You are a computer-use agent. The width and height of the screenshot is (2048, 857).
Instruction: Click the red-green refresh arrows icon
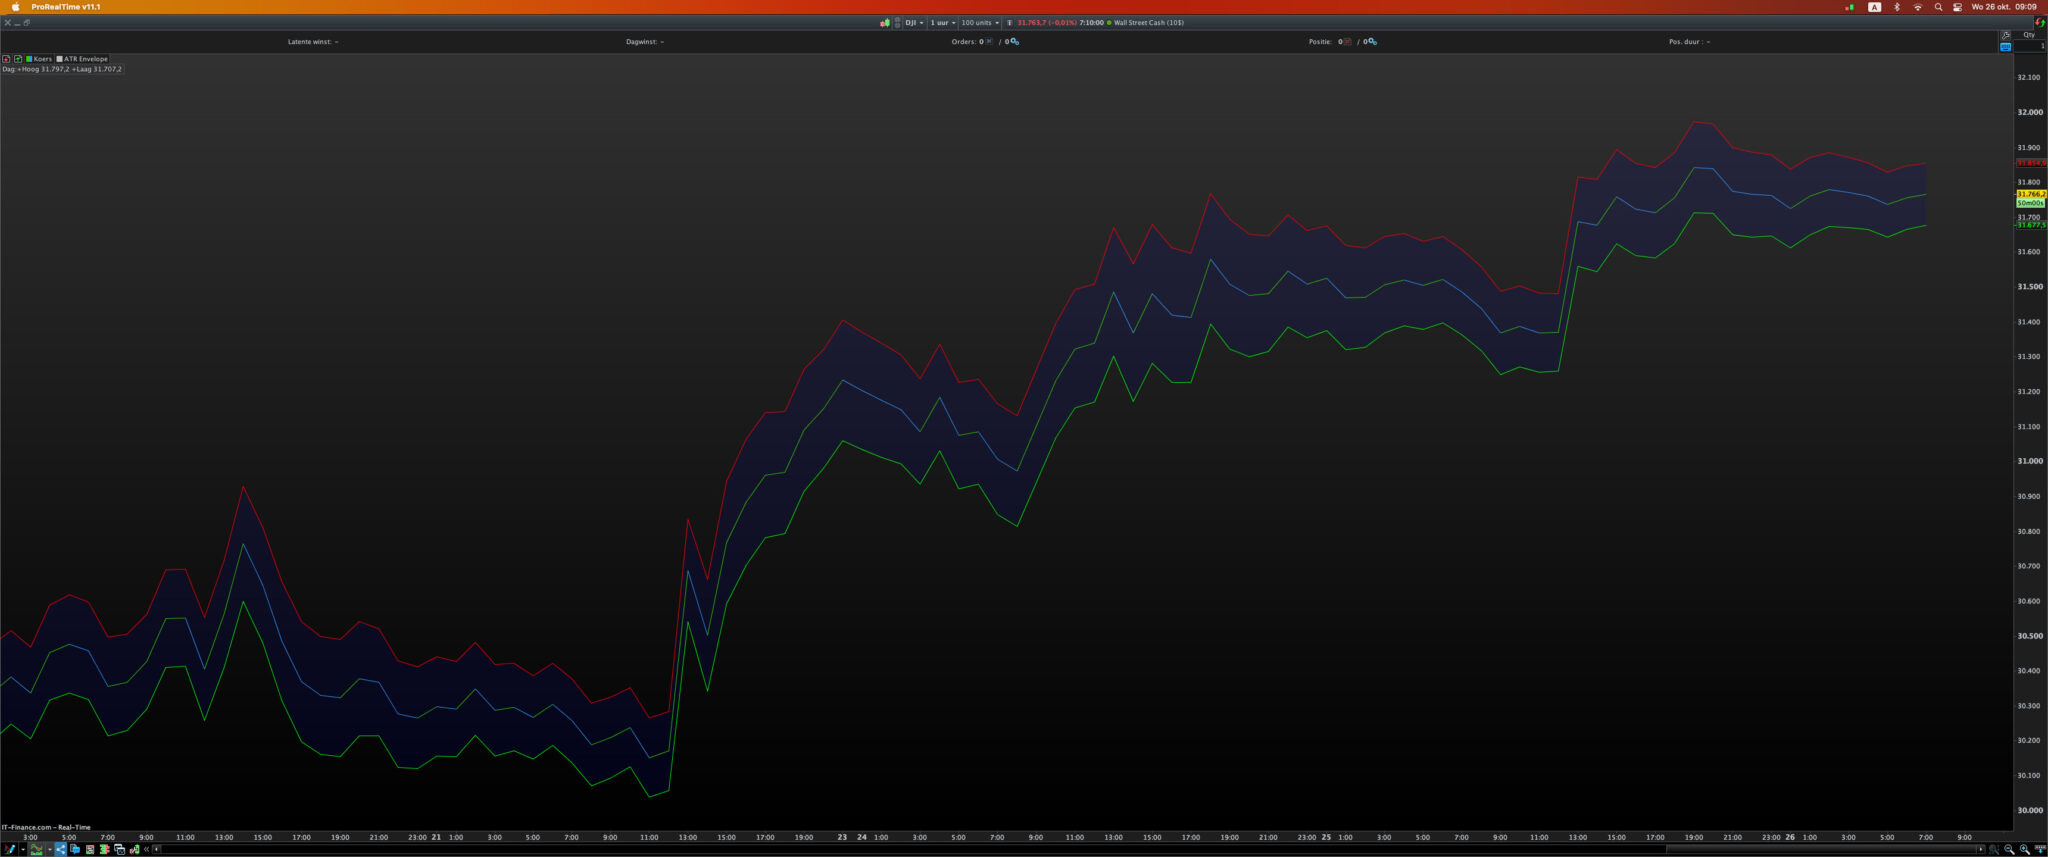(2040, 22)
